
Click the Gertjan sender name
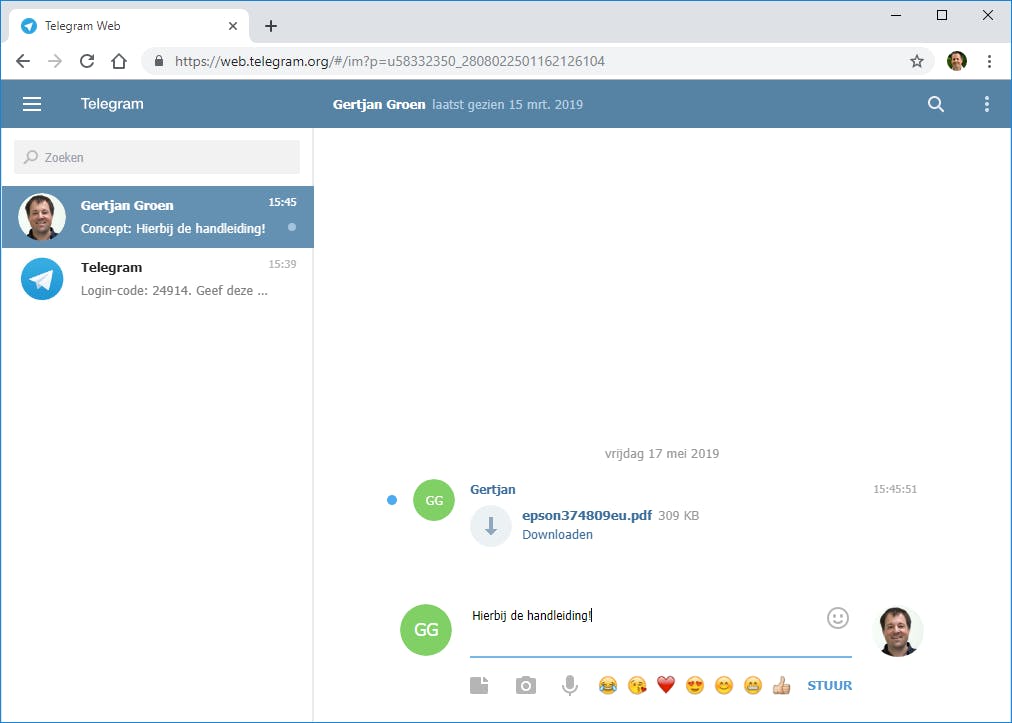(x=492, y=489)
